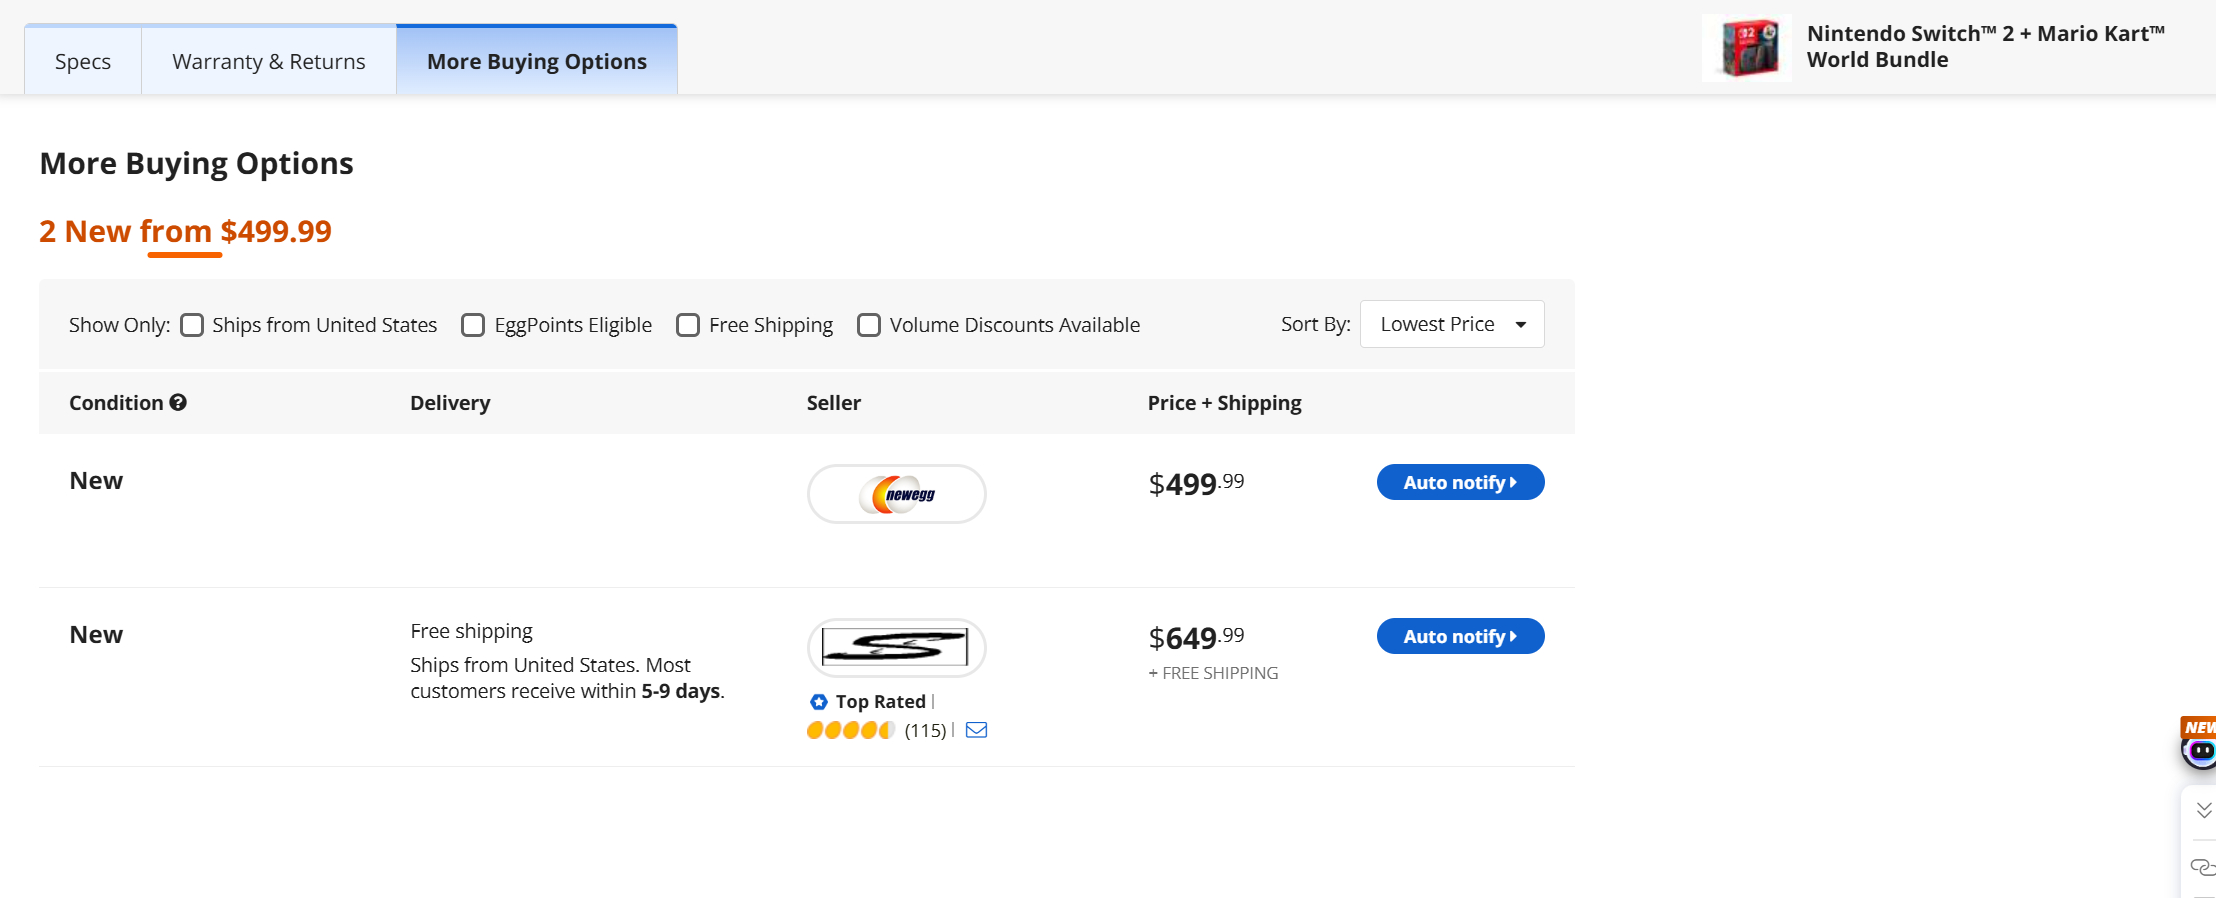
Task: Enable Ships from United States filter
Action: pos(192,324)
